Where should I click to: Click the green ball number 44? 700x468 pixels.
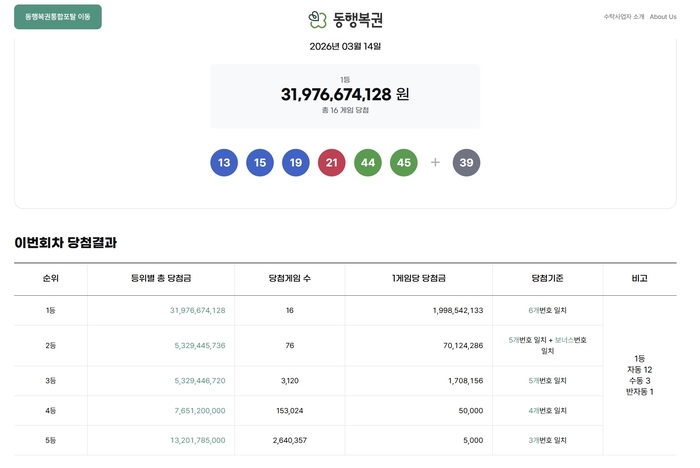click(x=368, y=163)
